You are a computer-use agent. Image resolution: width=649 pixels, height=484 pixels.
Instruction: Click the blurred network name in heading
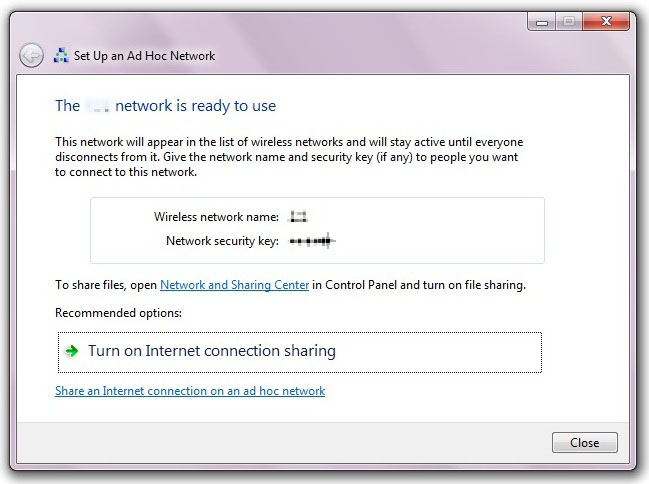[97, 106]
